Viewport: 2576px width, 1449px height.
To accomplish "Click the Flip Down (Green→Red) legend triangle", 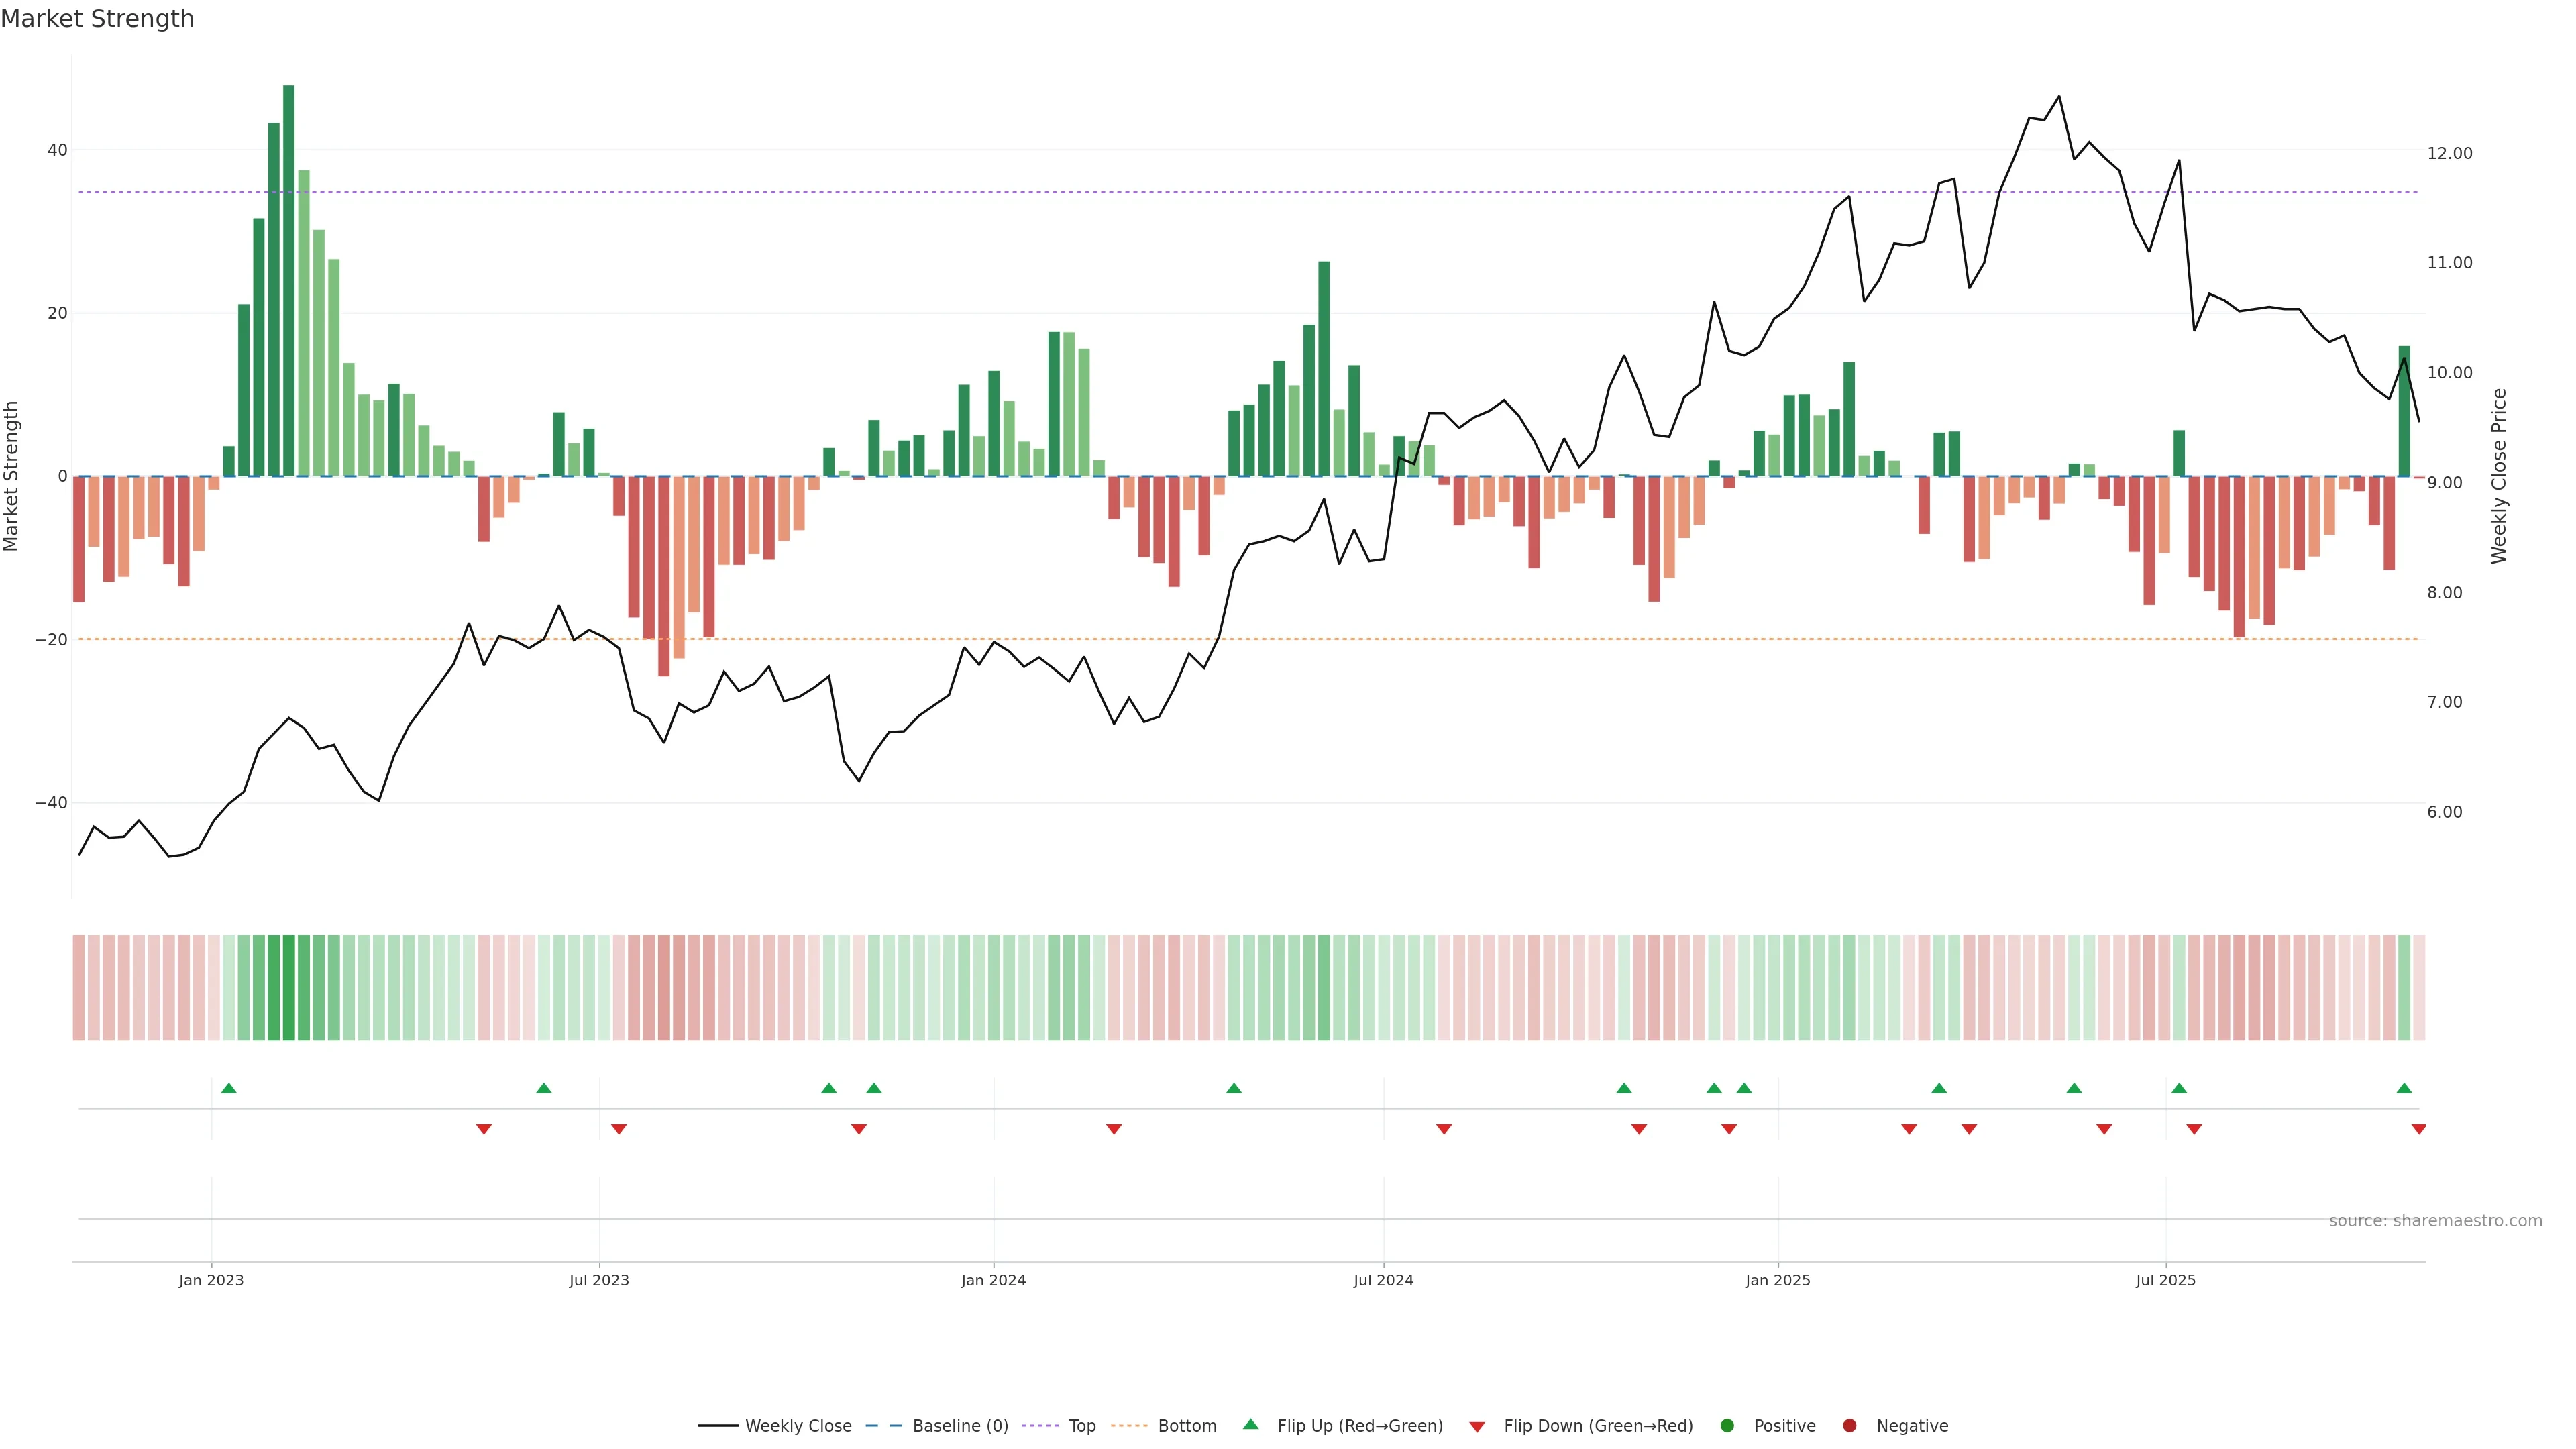I will pyautogui.click(x=1477, y=1427).
